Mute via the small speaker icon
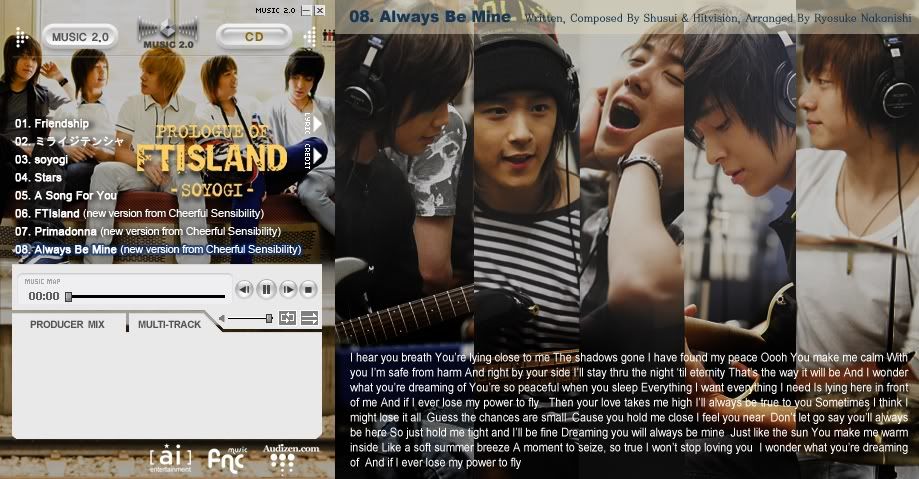919x479 pixels. coord(222,318)
